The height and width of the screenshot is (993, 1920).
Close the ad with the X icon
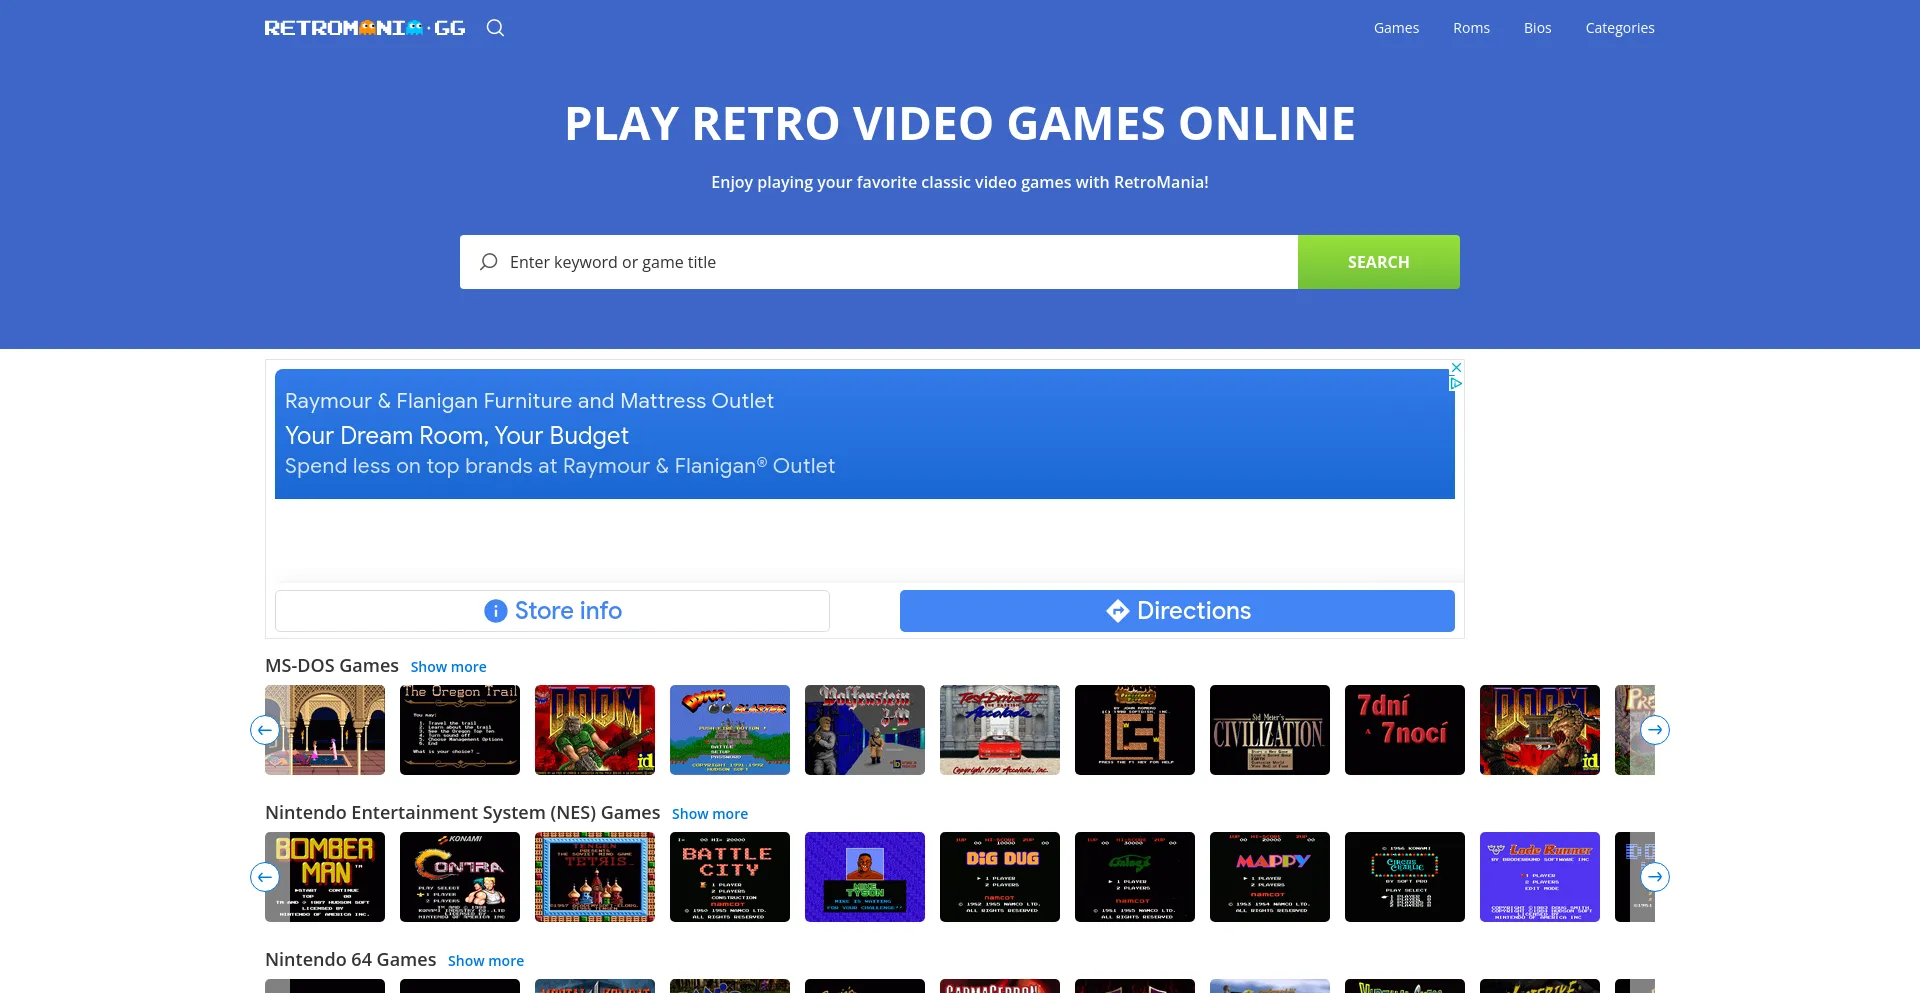(1456, 367)
